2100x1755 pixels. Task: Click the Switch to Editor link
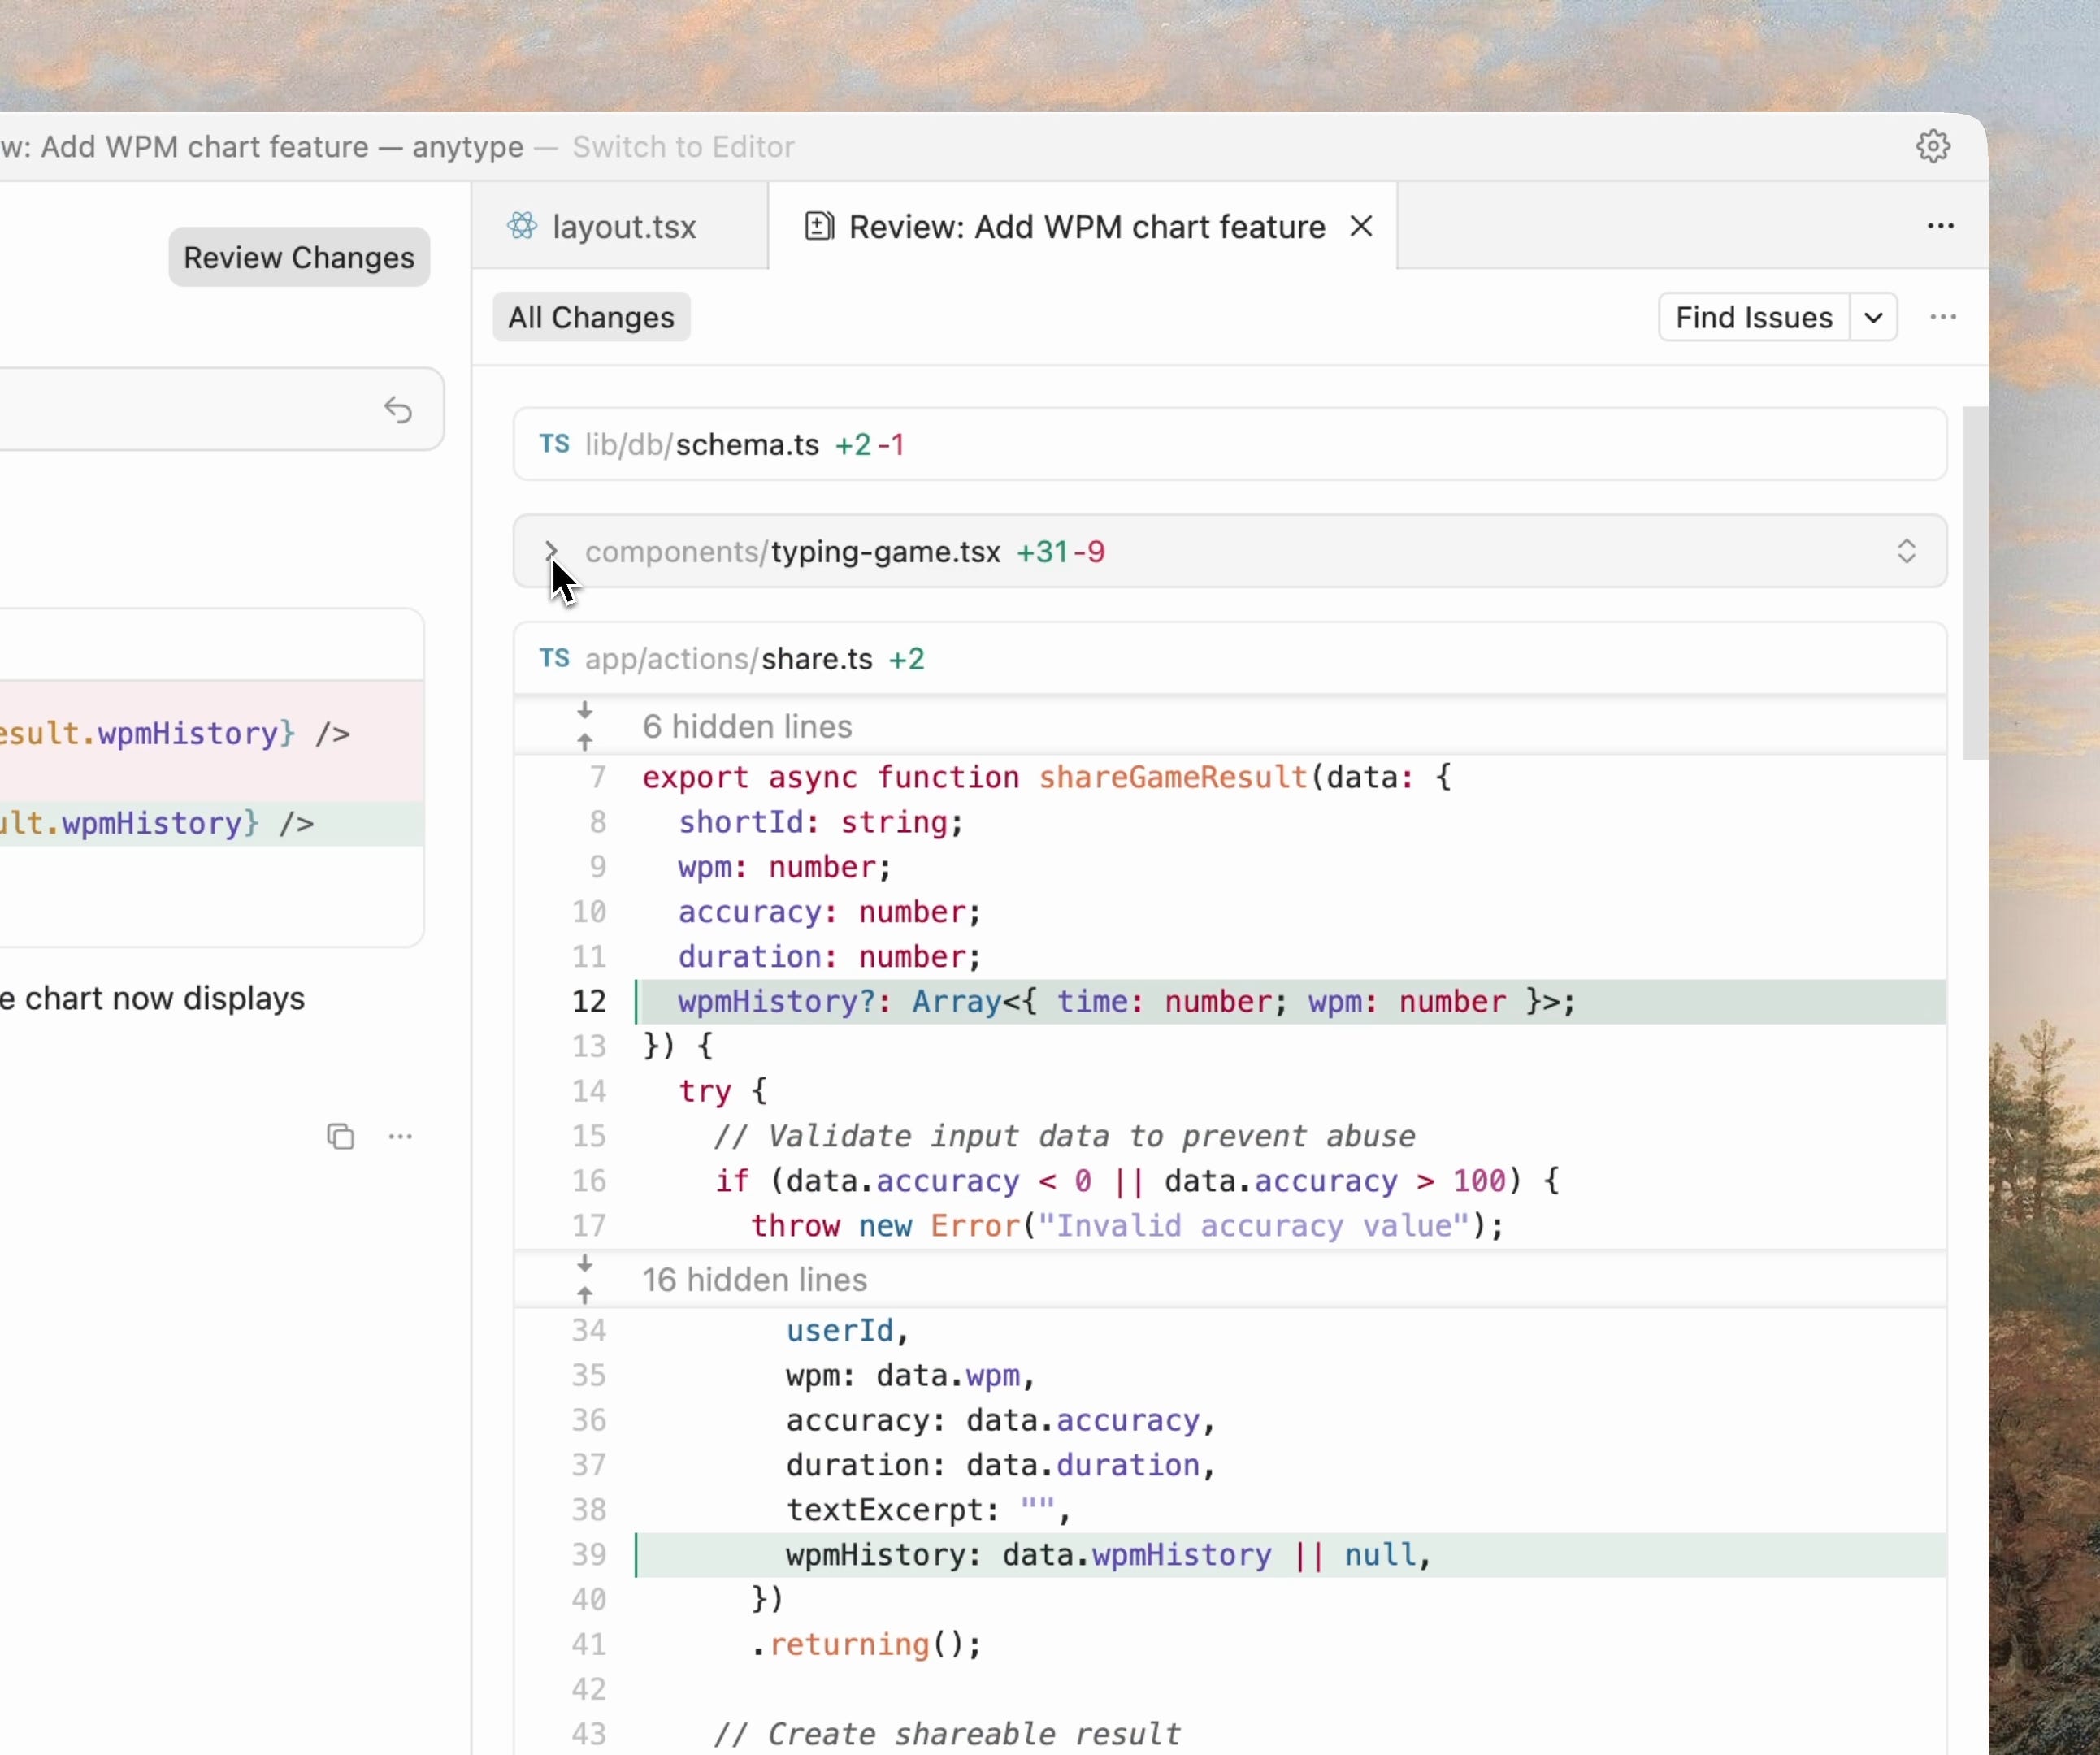click(x=683, y=147)
